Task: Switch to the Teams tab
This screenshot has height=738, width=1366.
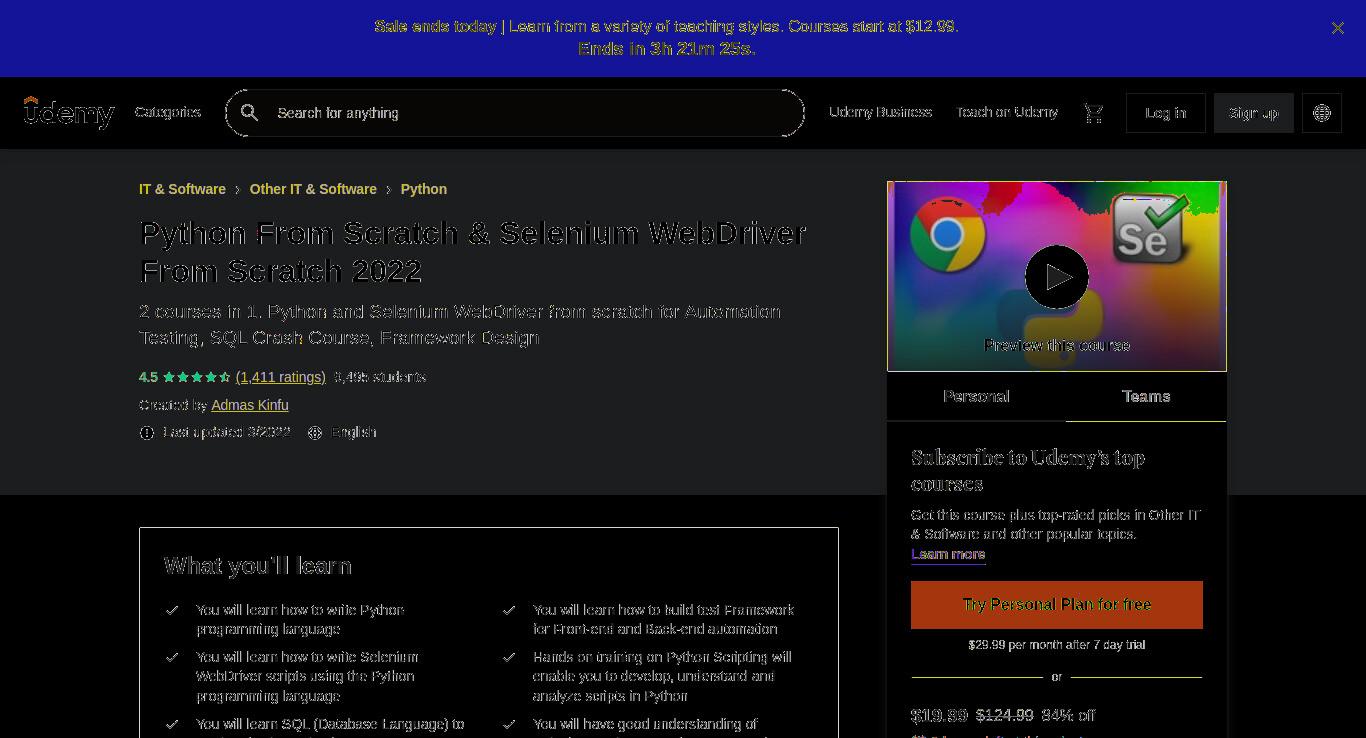Action: (x=1146, y=397)
